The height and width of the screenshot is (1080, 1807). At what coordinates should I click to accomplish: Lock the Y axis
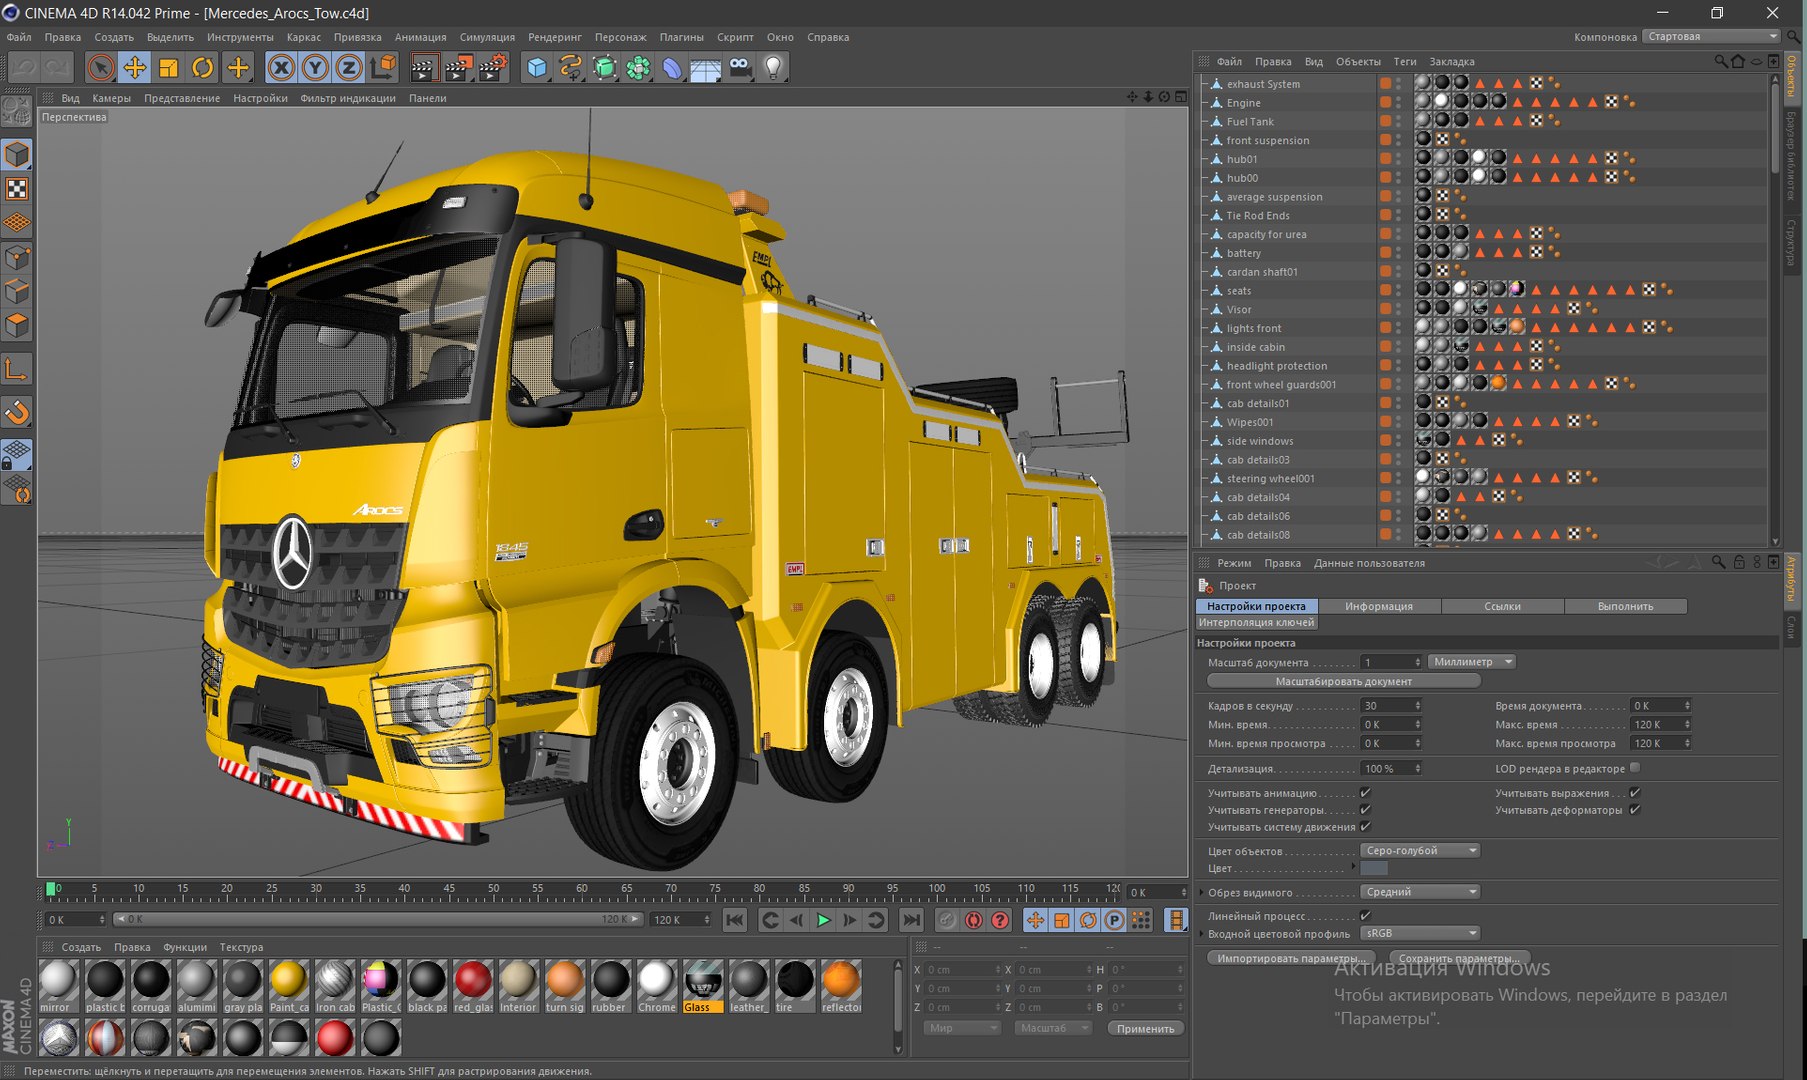click(315, 67)
